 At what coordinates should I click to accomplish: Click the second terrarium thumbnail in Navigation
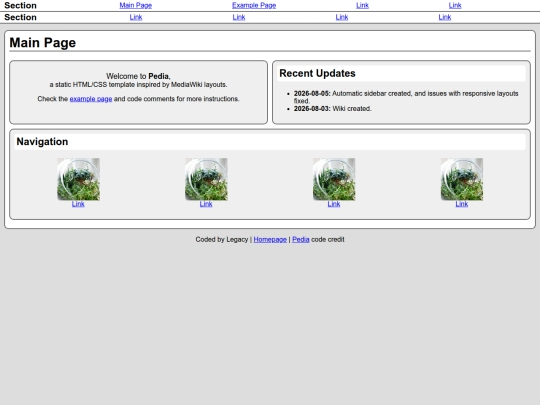click(x=206, y=179)
